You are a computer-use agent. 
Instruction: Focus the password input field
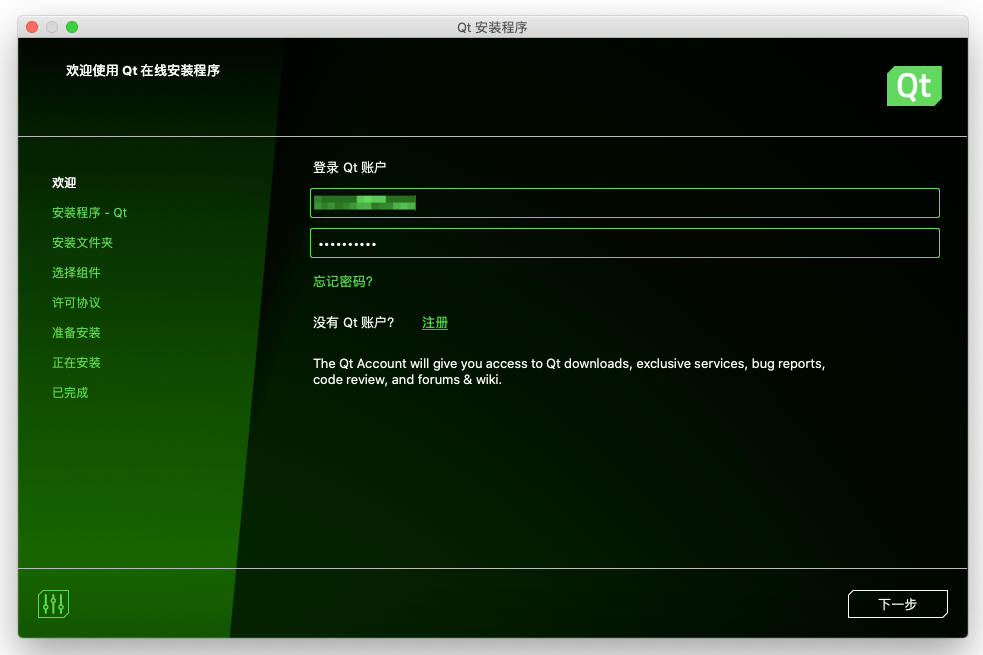coord(624,243)
